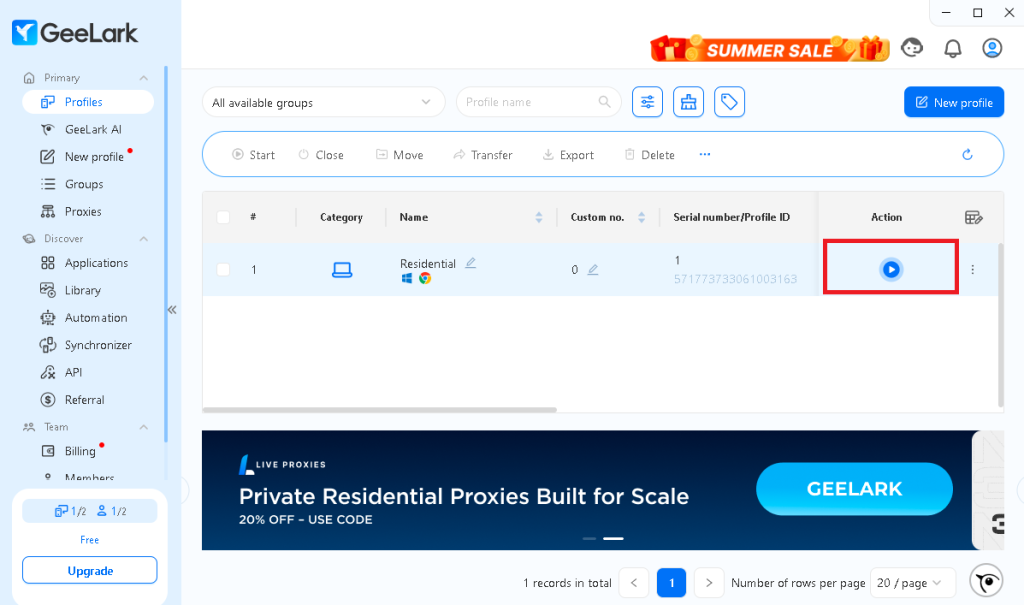The width and height of the screenshot is (1024, 605).
Task: Open the filter settings sliders icon
Action: click(x=647, y=102)
